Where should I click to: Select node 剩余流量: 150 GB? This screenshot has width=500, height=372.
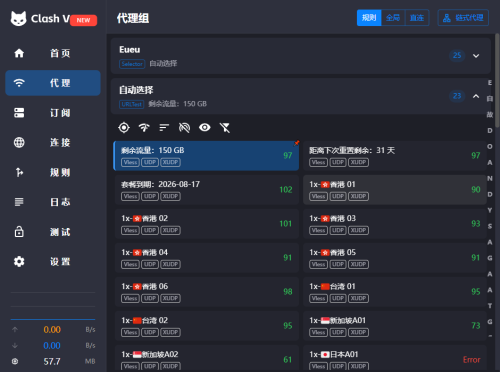pos(206,156)
